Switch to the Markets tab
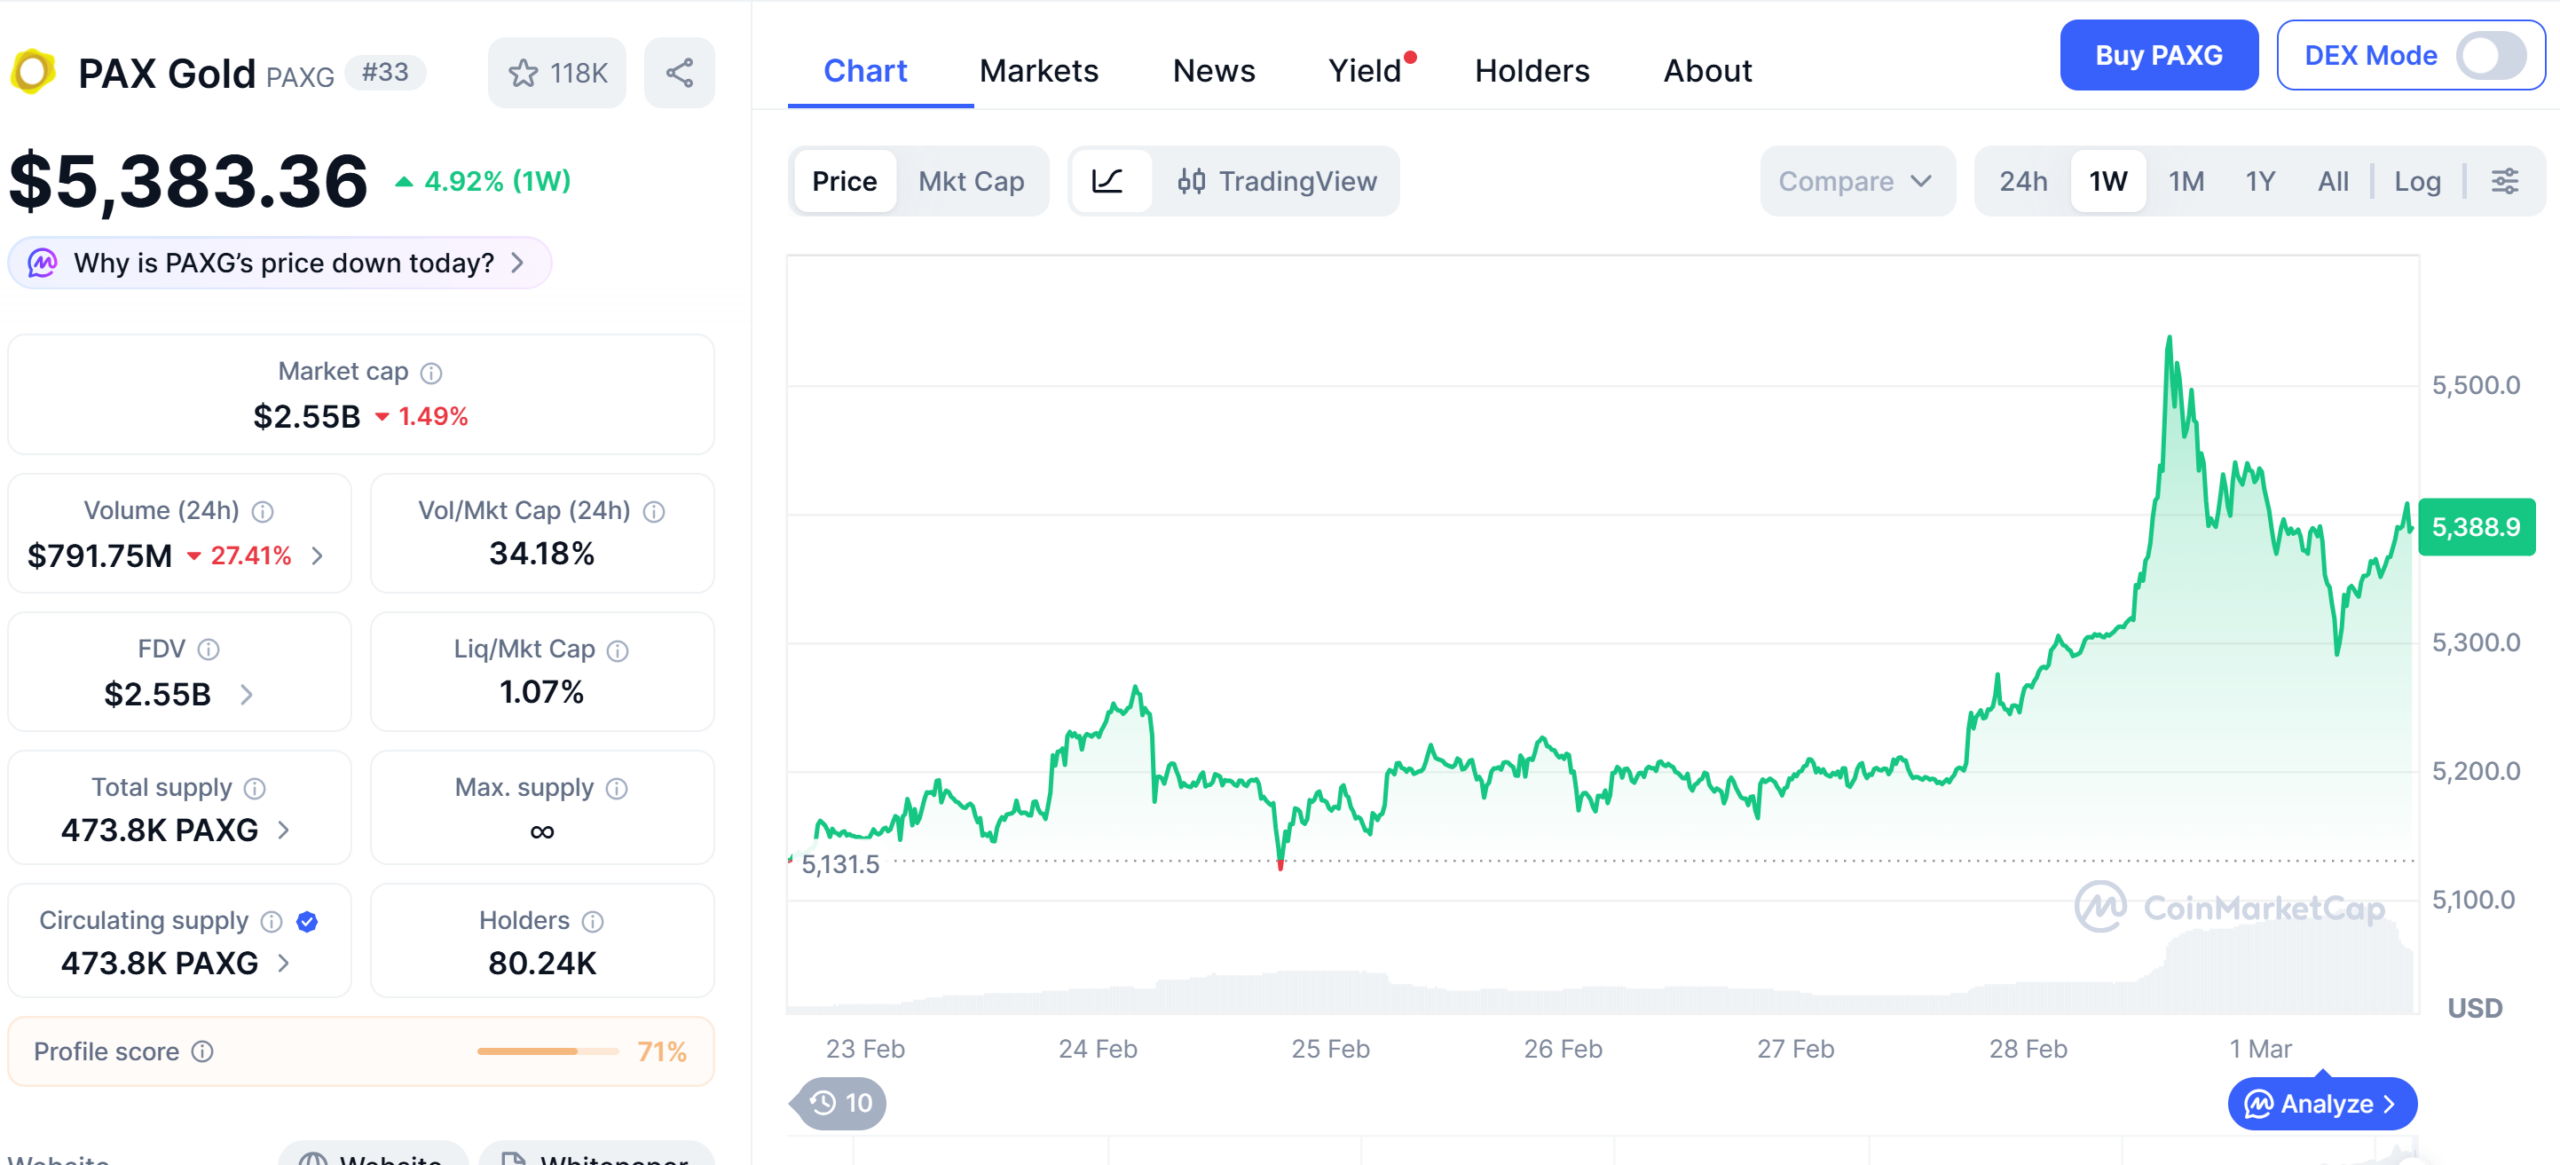The image size is (2560, 1165). [x=1039, y=70]
